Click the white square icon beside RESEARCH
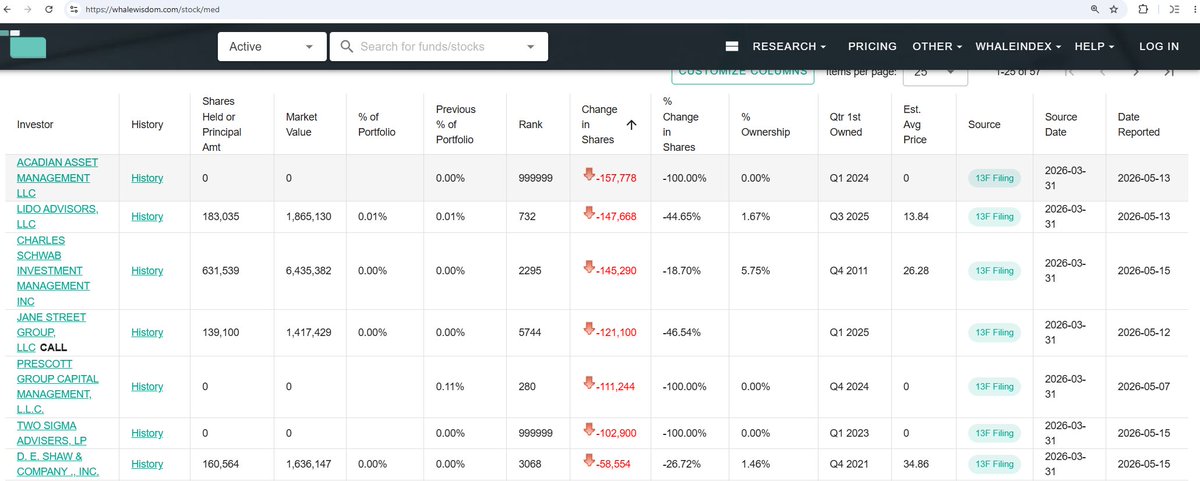The height and width of the screenshot is (481, 1200). tap(731, 47)
